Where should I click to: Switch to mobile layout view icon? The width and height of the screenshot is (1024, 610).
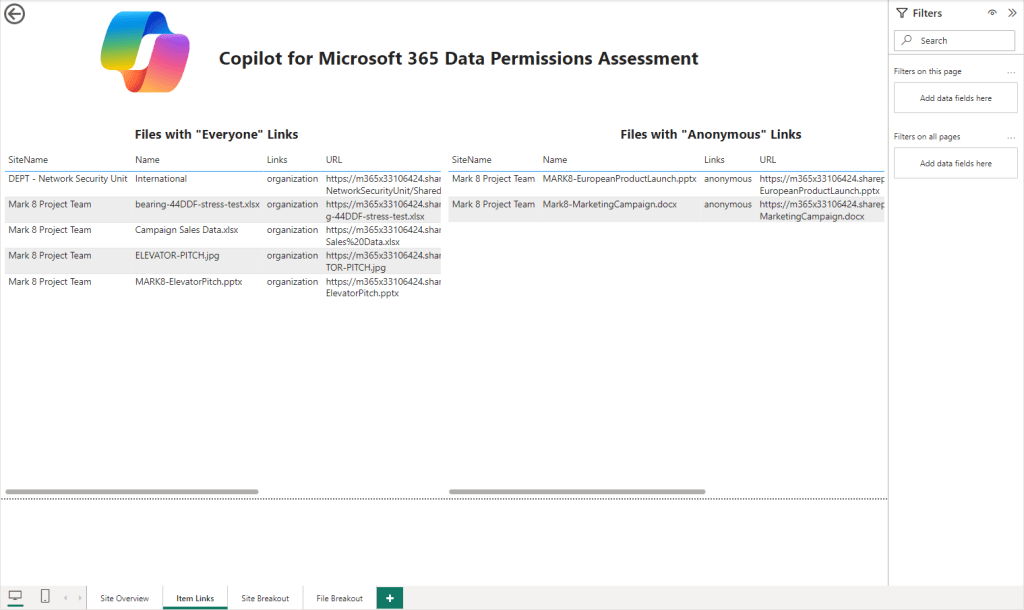[x=45, y=597]
